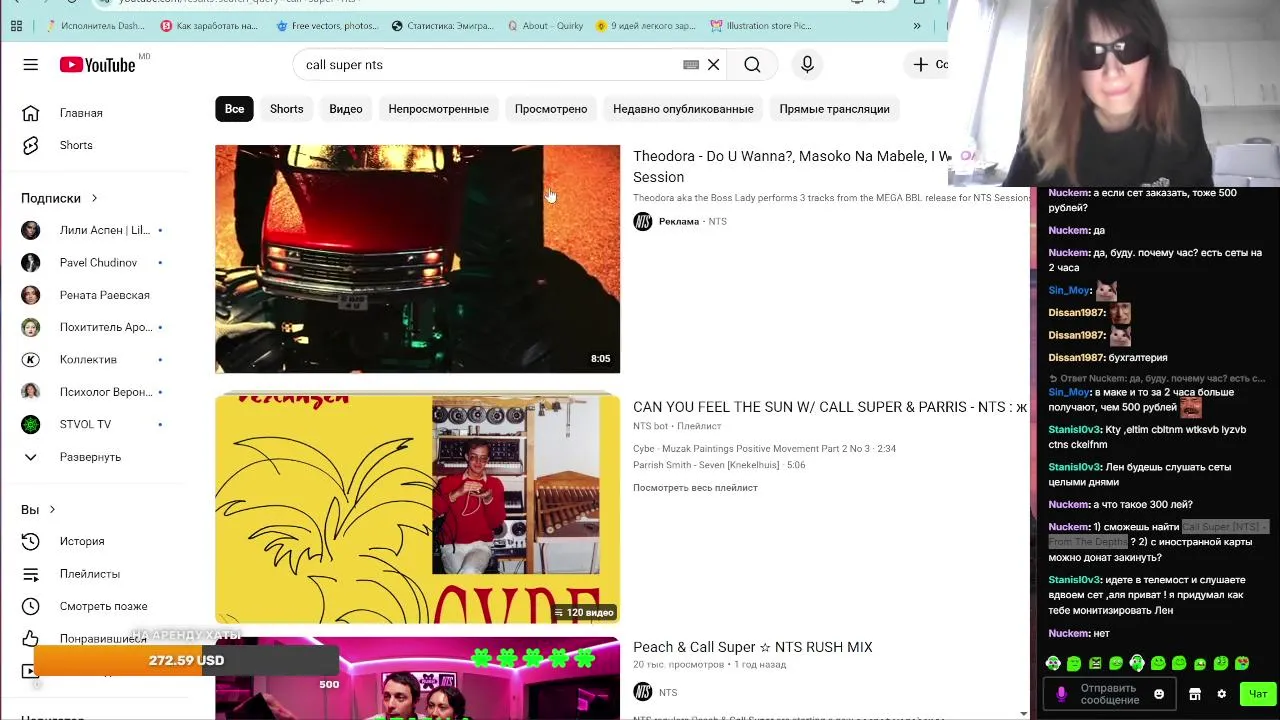Viewport: 1280px width, 720px height.
Task: Click the results page scrollbar down arrow
Action: (1023, 713)
